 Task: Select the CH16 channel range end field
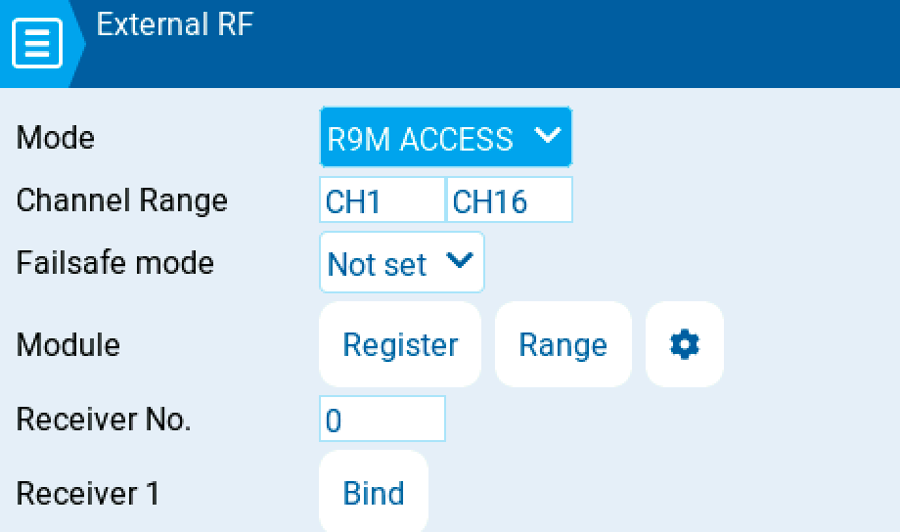(x=509, y=200)
